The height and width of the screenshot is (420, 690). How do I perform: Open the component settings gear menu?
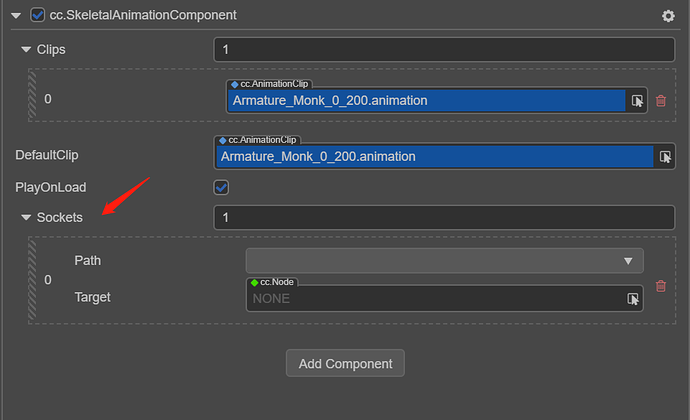(668, 16)
